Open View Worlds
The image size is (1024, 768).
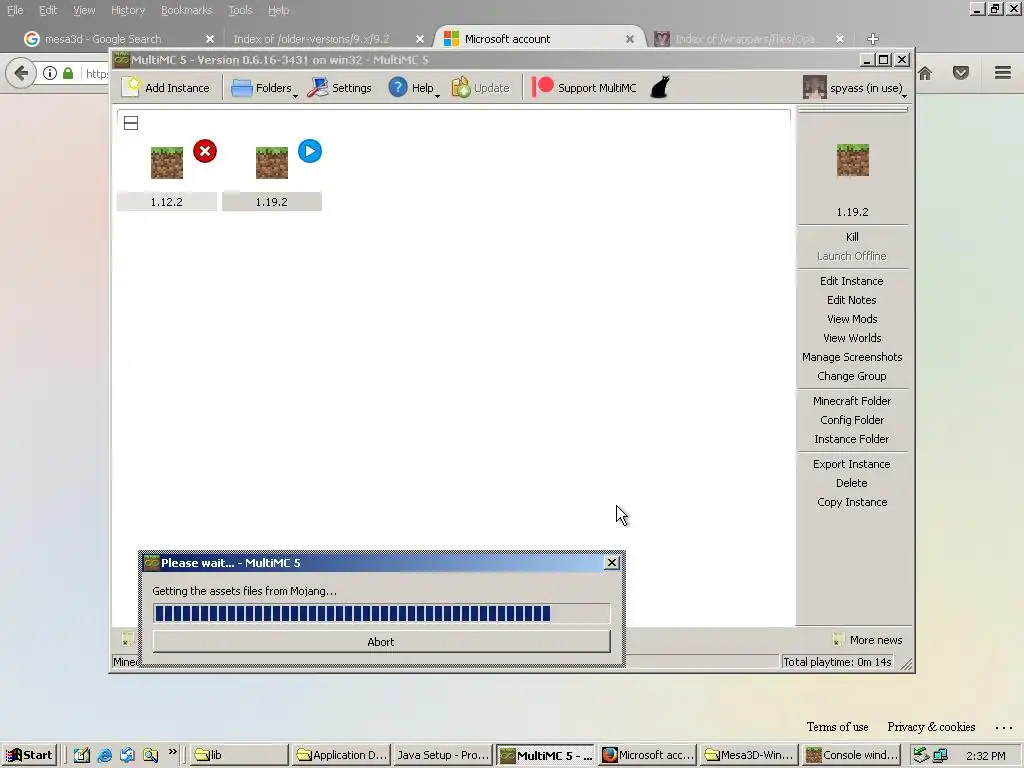[x=852, y=338]
